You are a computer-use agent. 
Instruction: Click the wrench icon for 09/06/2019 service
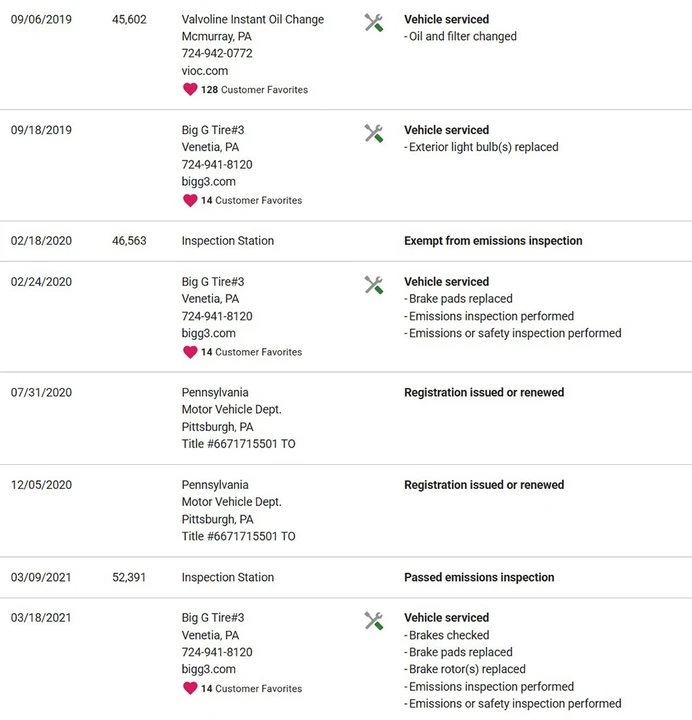[x=374, y=22]
